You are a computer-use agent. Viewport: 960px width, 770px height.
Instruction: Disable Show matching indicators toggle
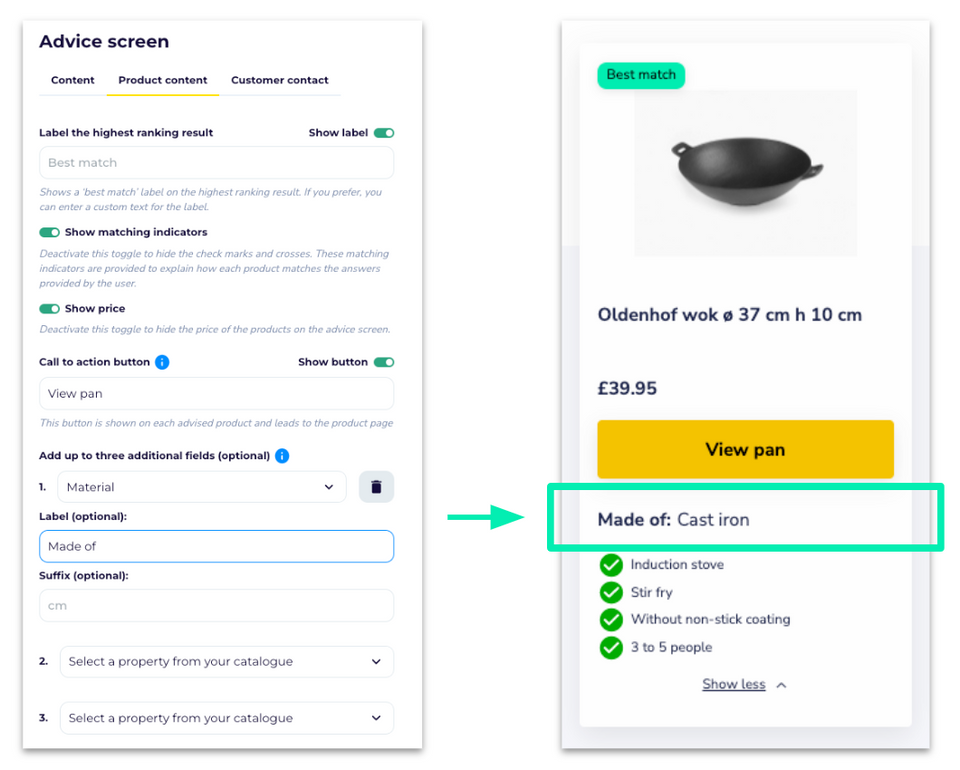click(50, 233)
